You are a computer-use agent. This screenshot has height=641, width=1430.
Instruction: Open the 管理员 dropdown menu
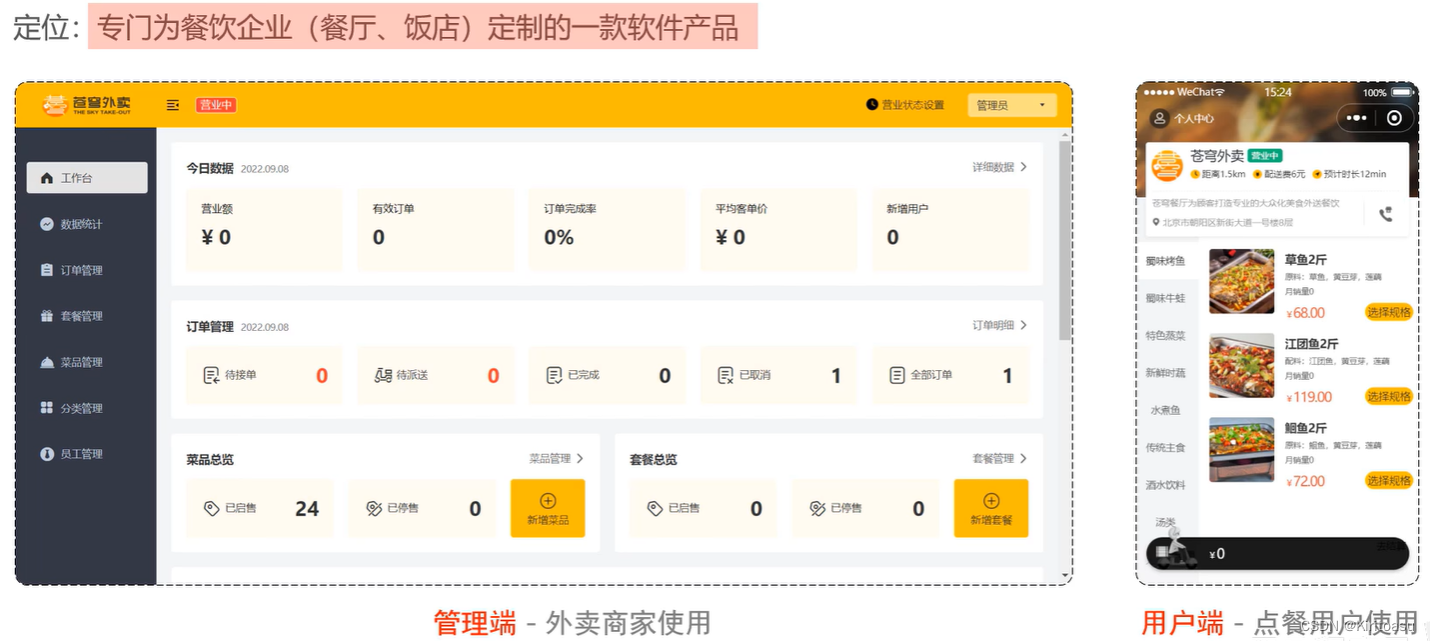point(1012,105)
